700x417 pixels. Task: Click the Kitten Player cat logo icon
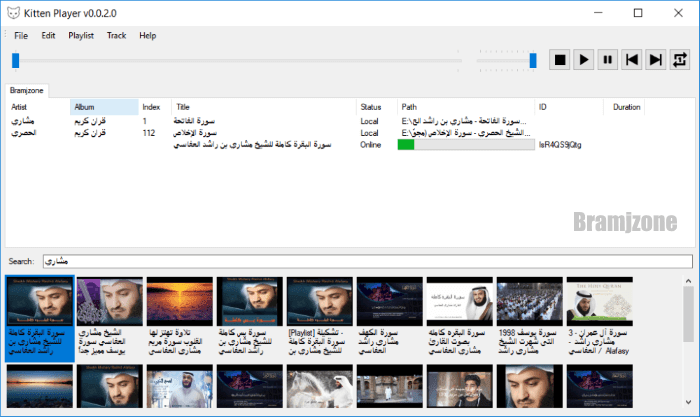[13, 13]
